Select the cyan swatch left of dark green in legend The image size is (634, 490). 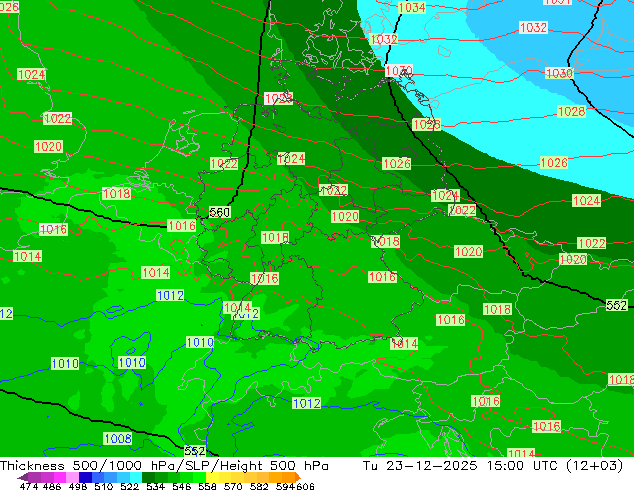(x=136, y=477)
